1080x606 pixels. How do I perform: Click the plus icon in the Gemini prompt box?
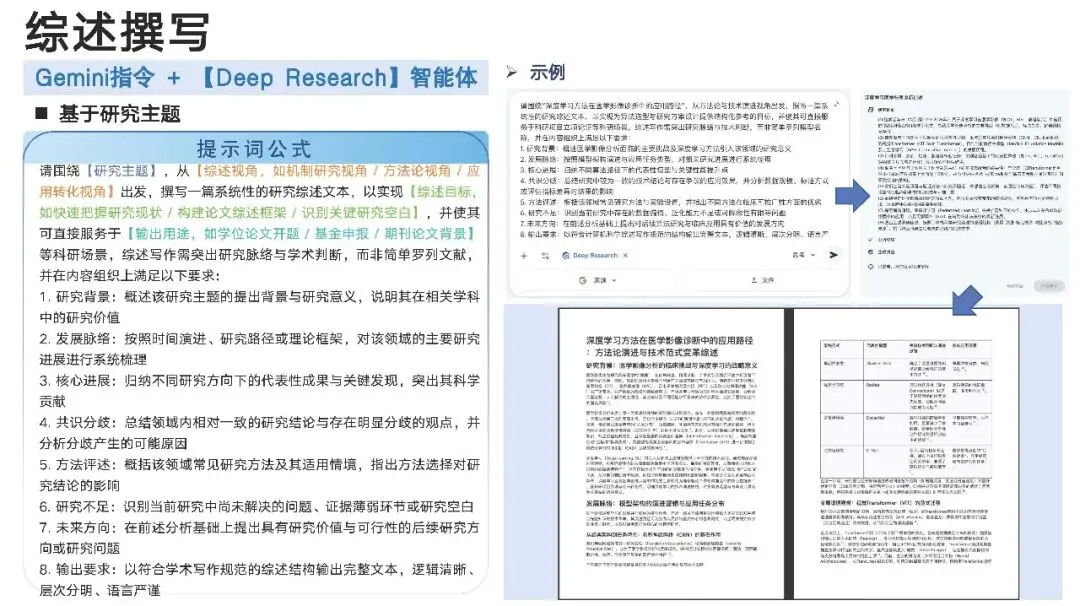point(523,255)
